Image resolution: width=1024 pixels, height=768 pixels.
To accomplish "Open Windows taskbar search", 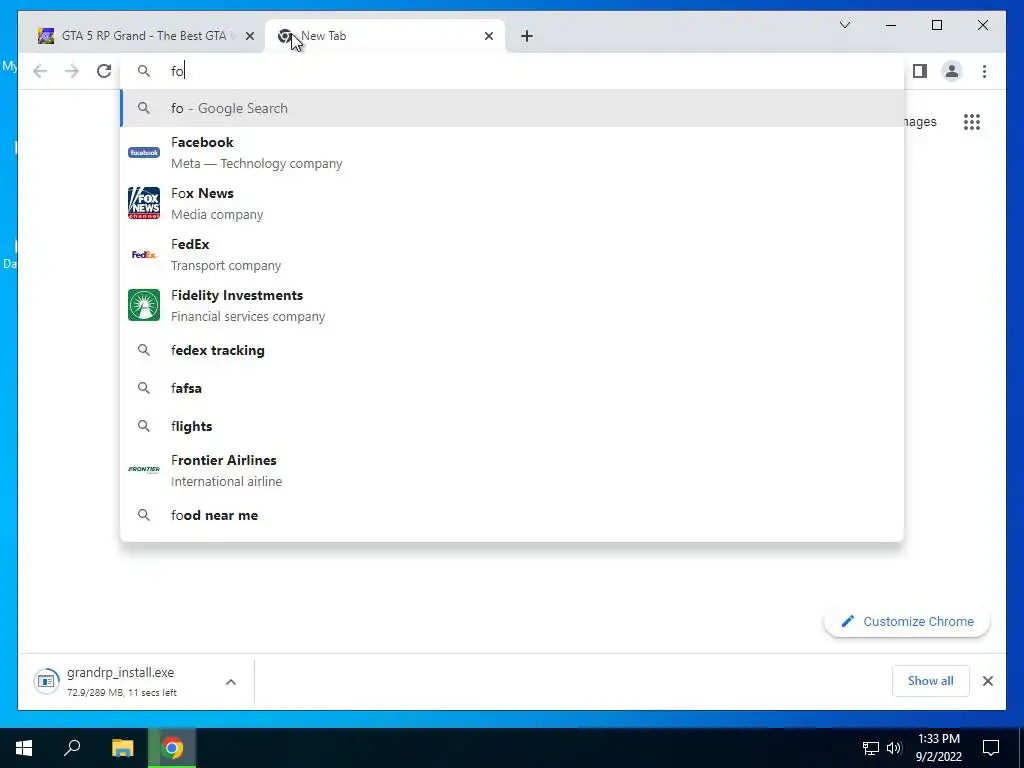I will tap(72, 748).
